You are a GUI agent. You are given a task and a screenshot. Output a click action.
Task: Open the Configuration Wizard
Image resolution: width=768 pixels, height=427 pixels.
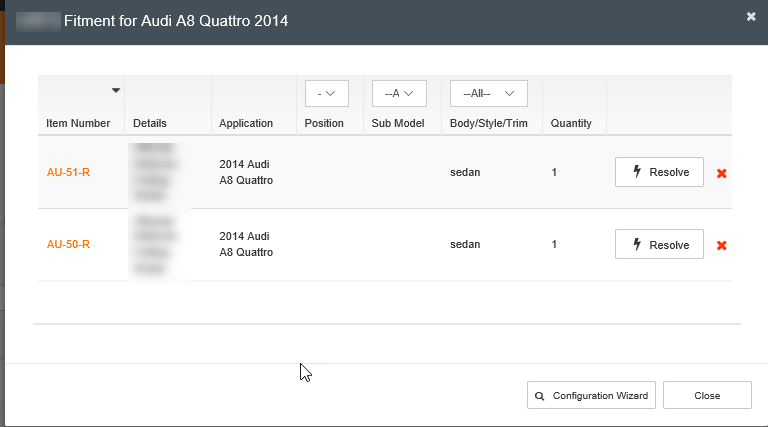click(591, 395)
